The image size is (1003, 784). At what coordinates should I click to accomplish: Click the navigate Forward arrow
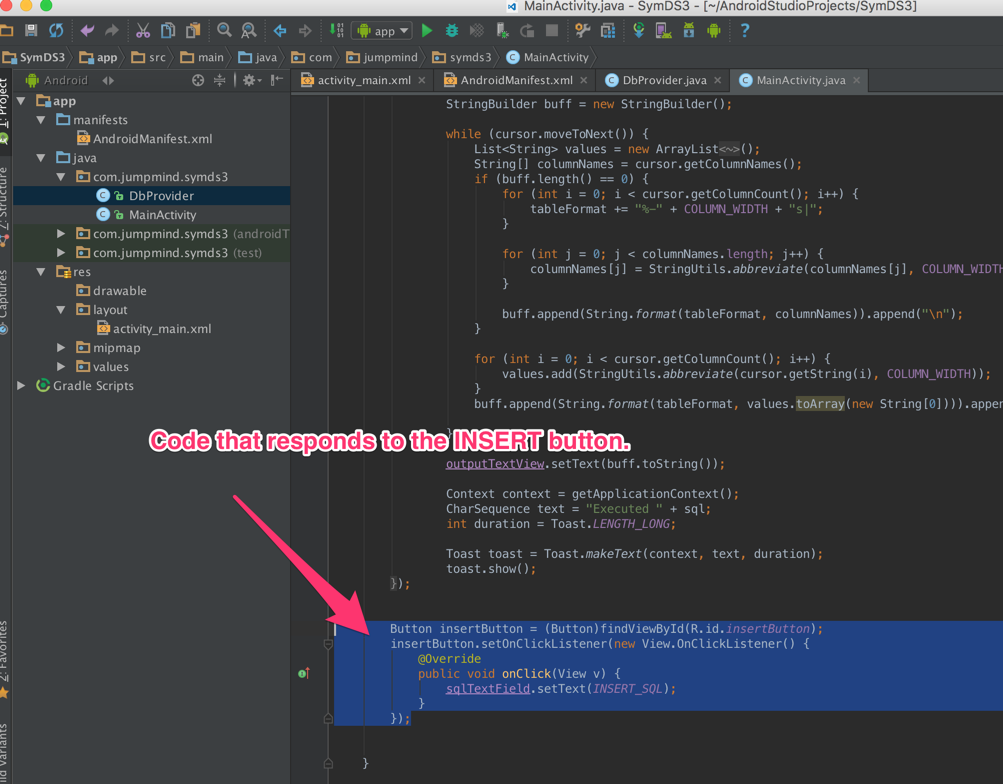304,31
